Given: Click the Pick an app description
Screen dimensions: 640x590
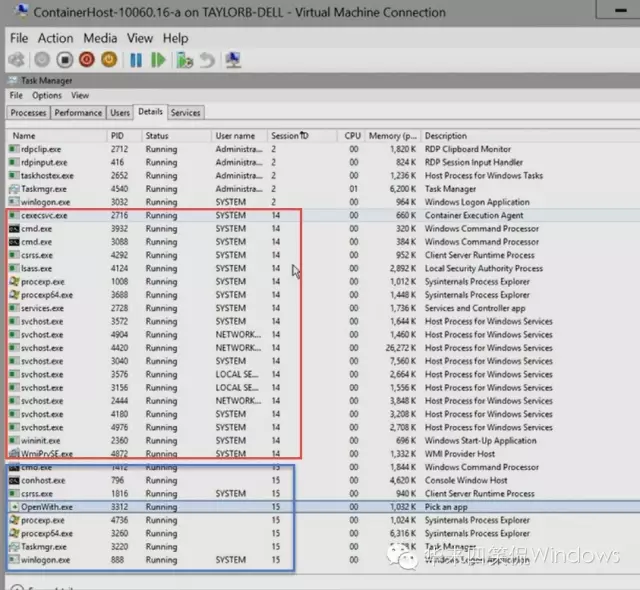Looking at the screenshot, I should 446,507.
